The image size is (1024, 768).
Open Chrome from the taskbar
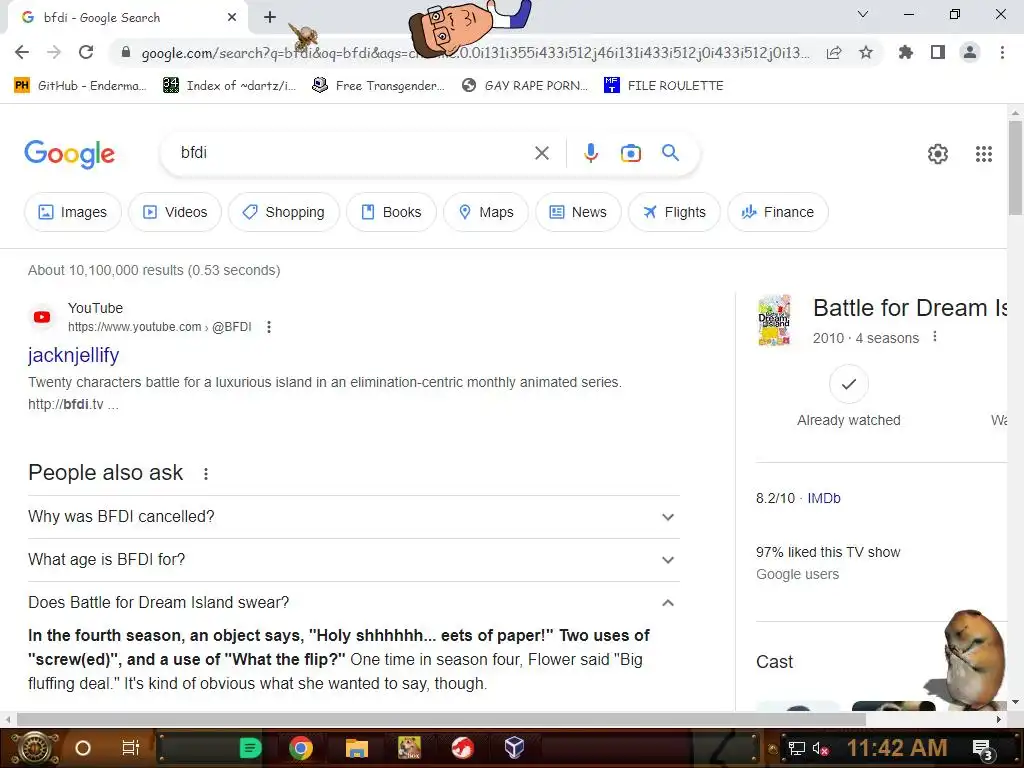click(x=301, y=748)
